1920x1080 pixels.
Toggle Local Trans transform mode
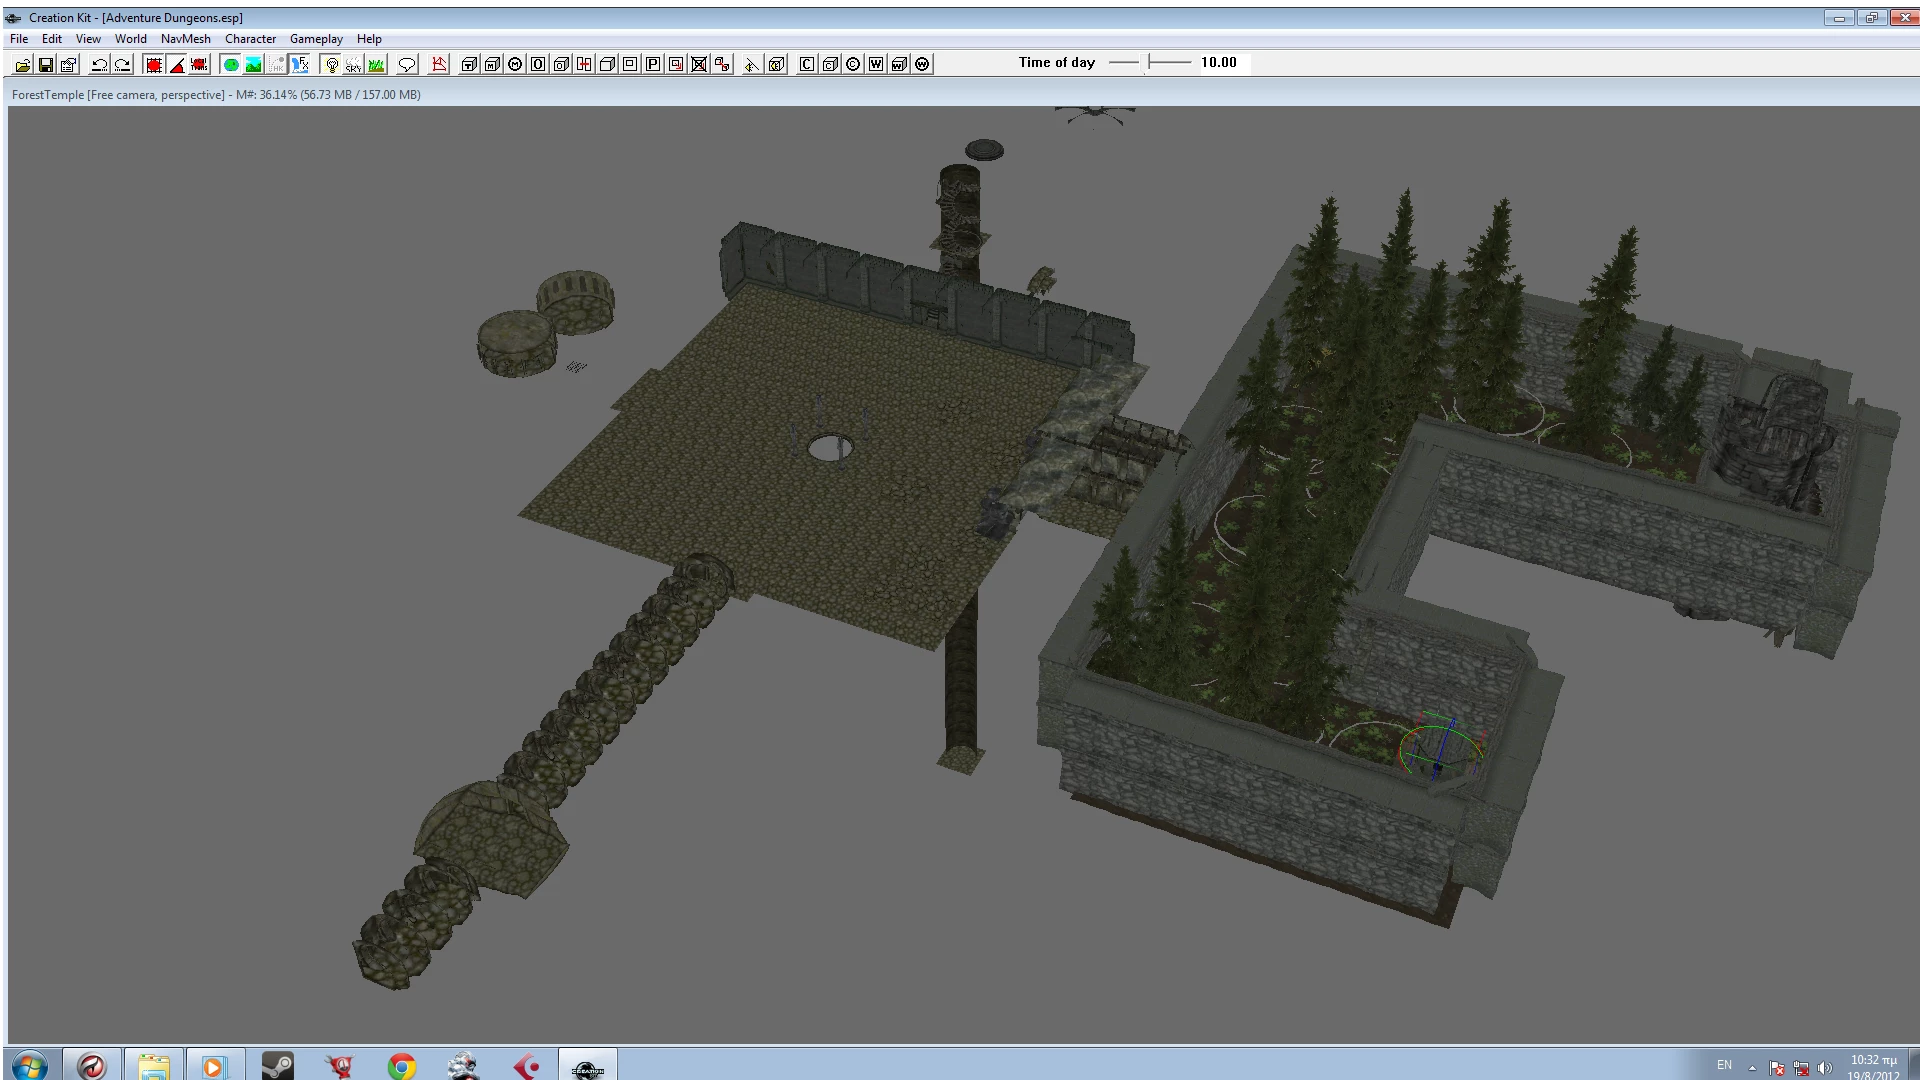[x=199, y=65]
